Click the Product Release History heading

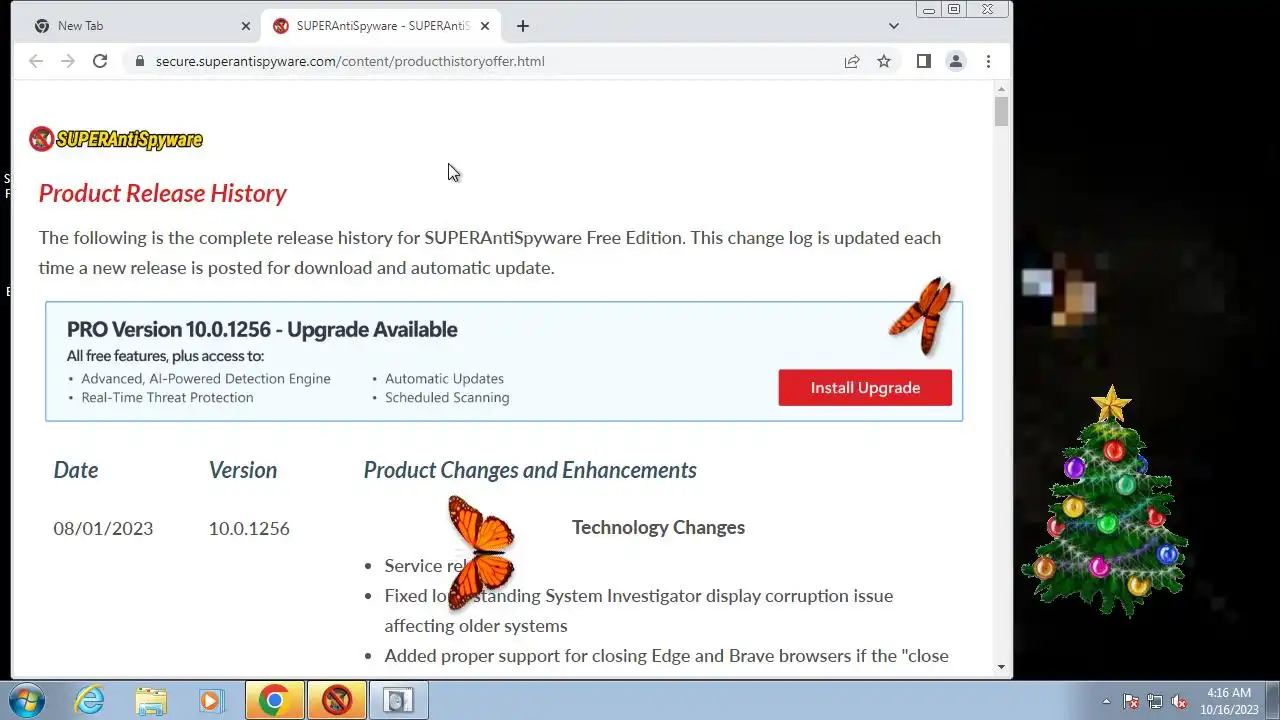[x=163, y=193]
